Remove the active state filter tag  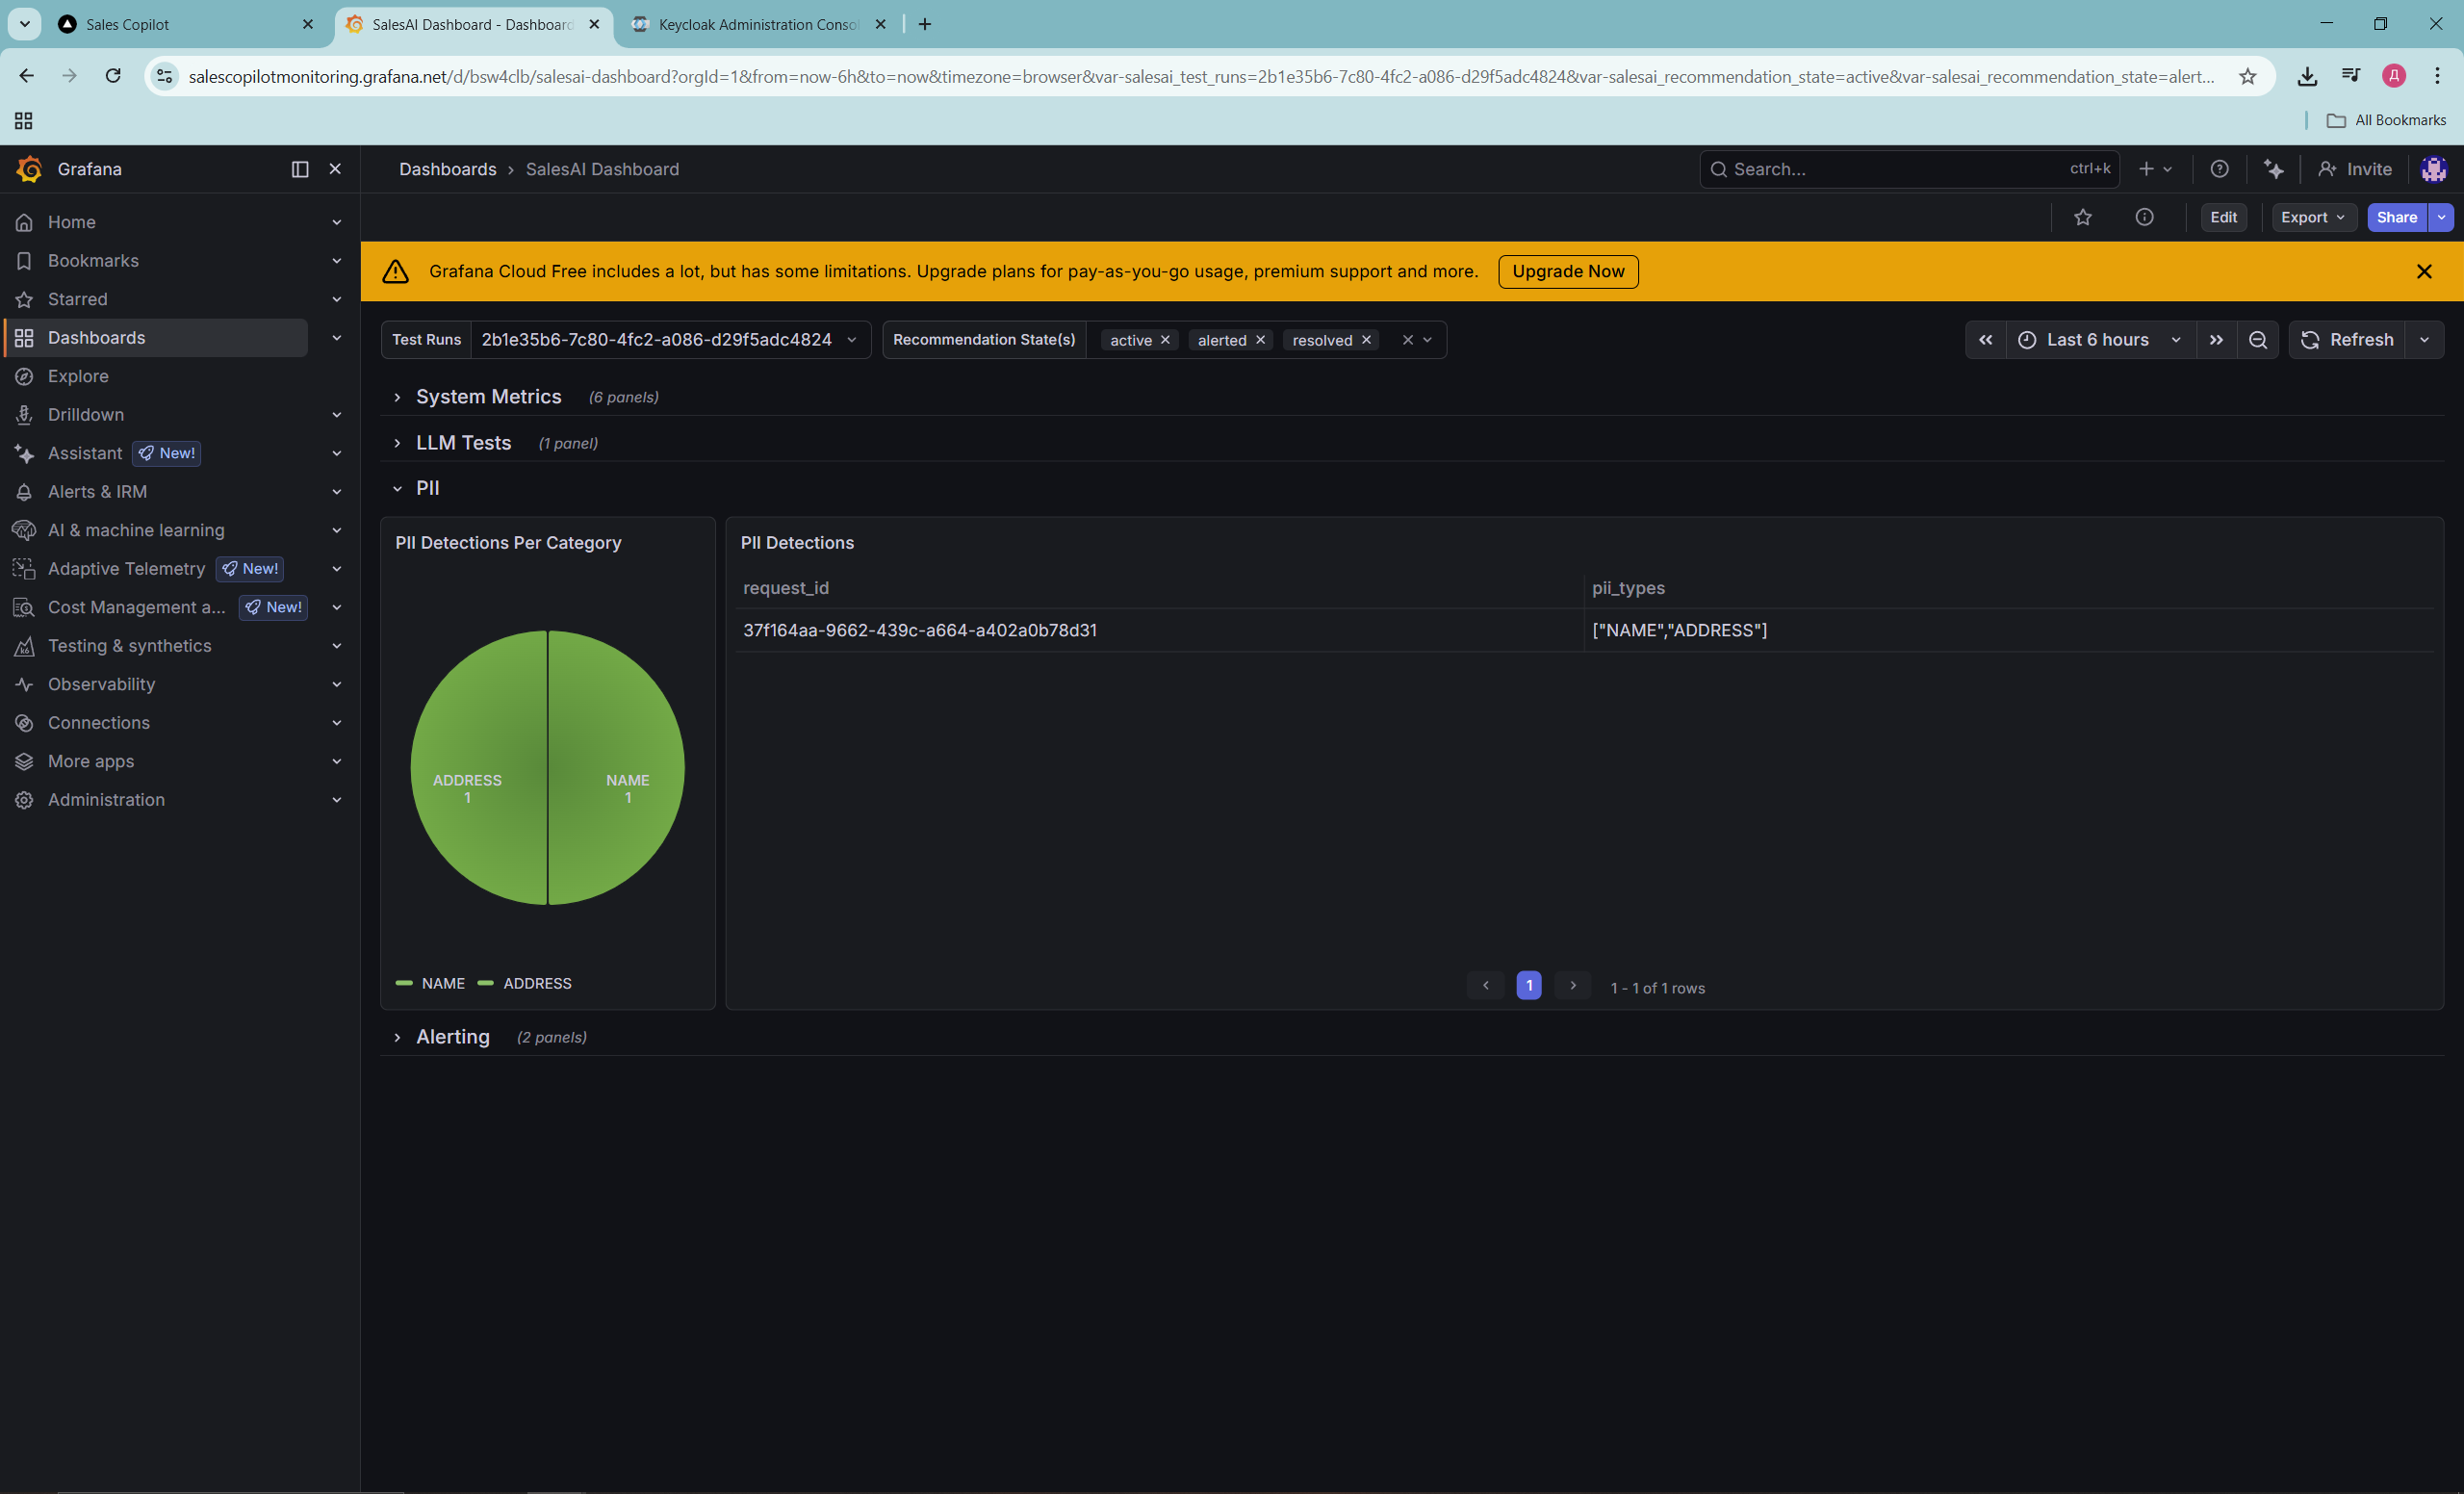click(x=1165, y=340)
